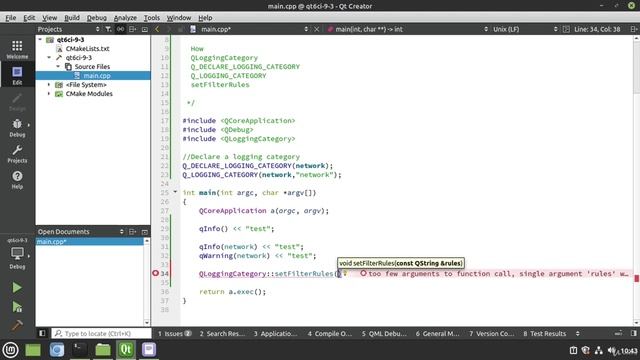The width and height of the screenshot is (640, 360).
Task: Open the Compile Output pane
Action: pyautogui.click(x=329, y=333)
